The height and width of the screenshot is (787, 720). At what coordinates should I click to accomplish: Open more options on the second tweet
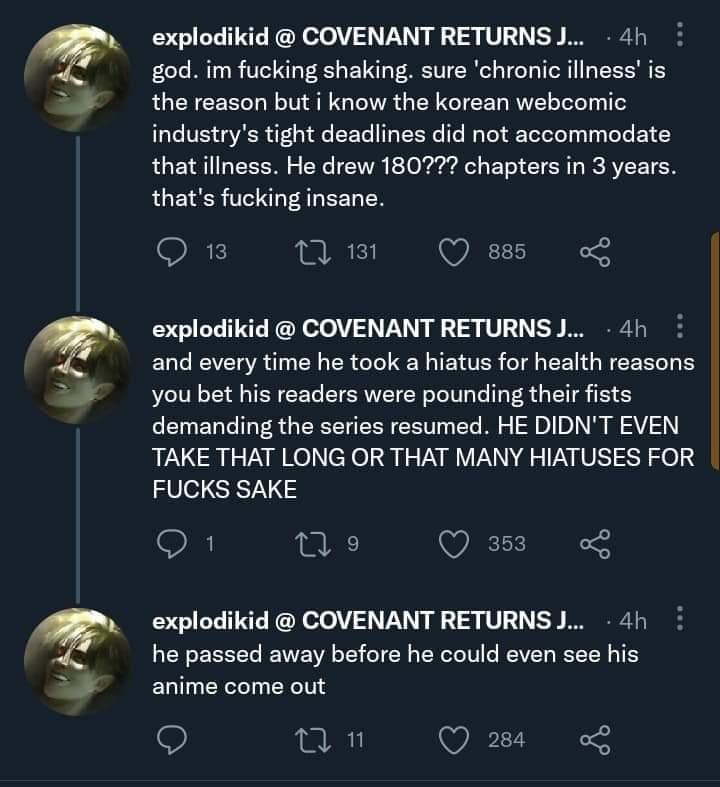680,328
